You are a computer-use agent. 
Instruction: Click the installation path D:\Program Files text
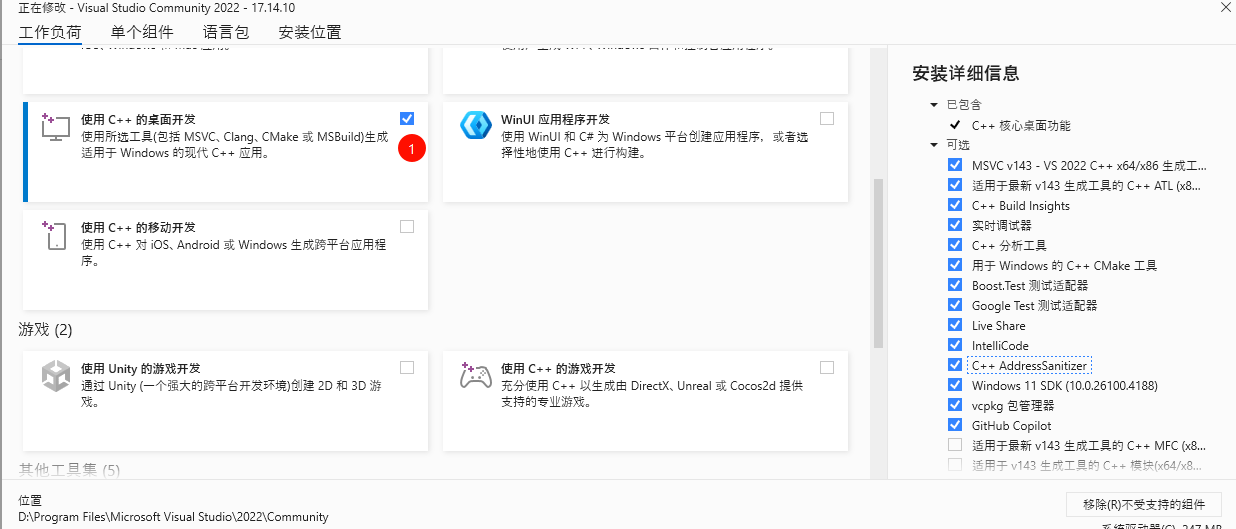[x=173, y=517]
